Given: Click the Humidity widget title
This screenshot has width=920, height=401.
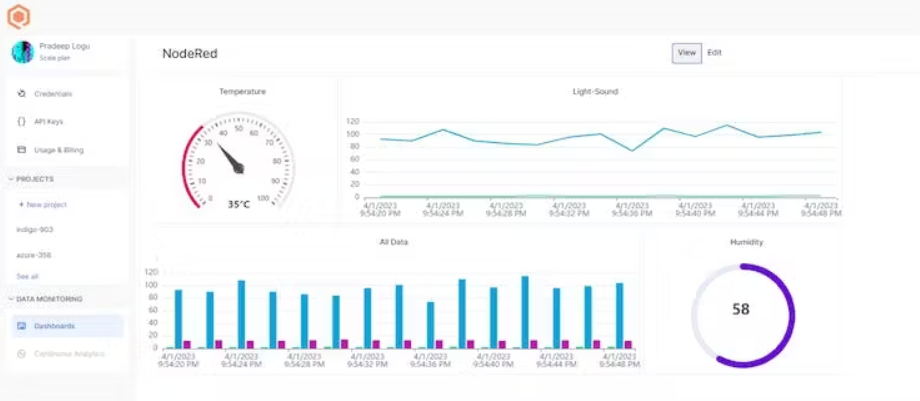Looking at the screenshot, I should tap(746, 242).
